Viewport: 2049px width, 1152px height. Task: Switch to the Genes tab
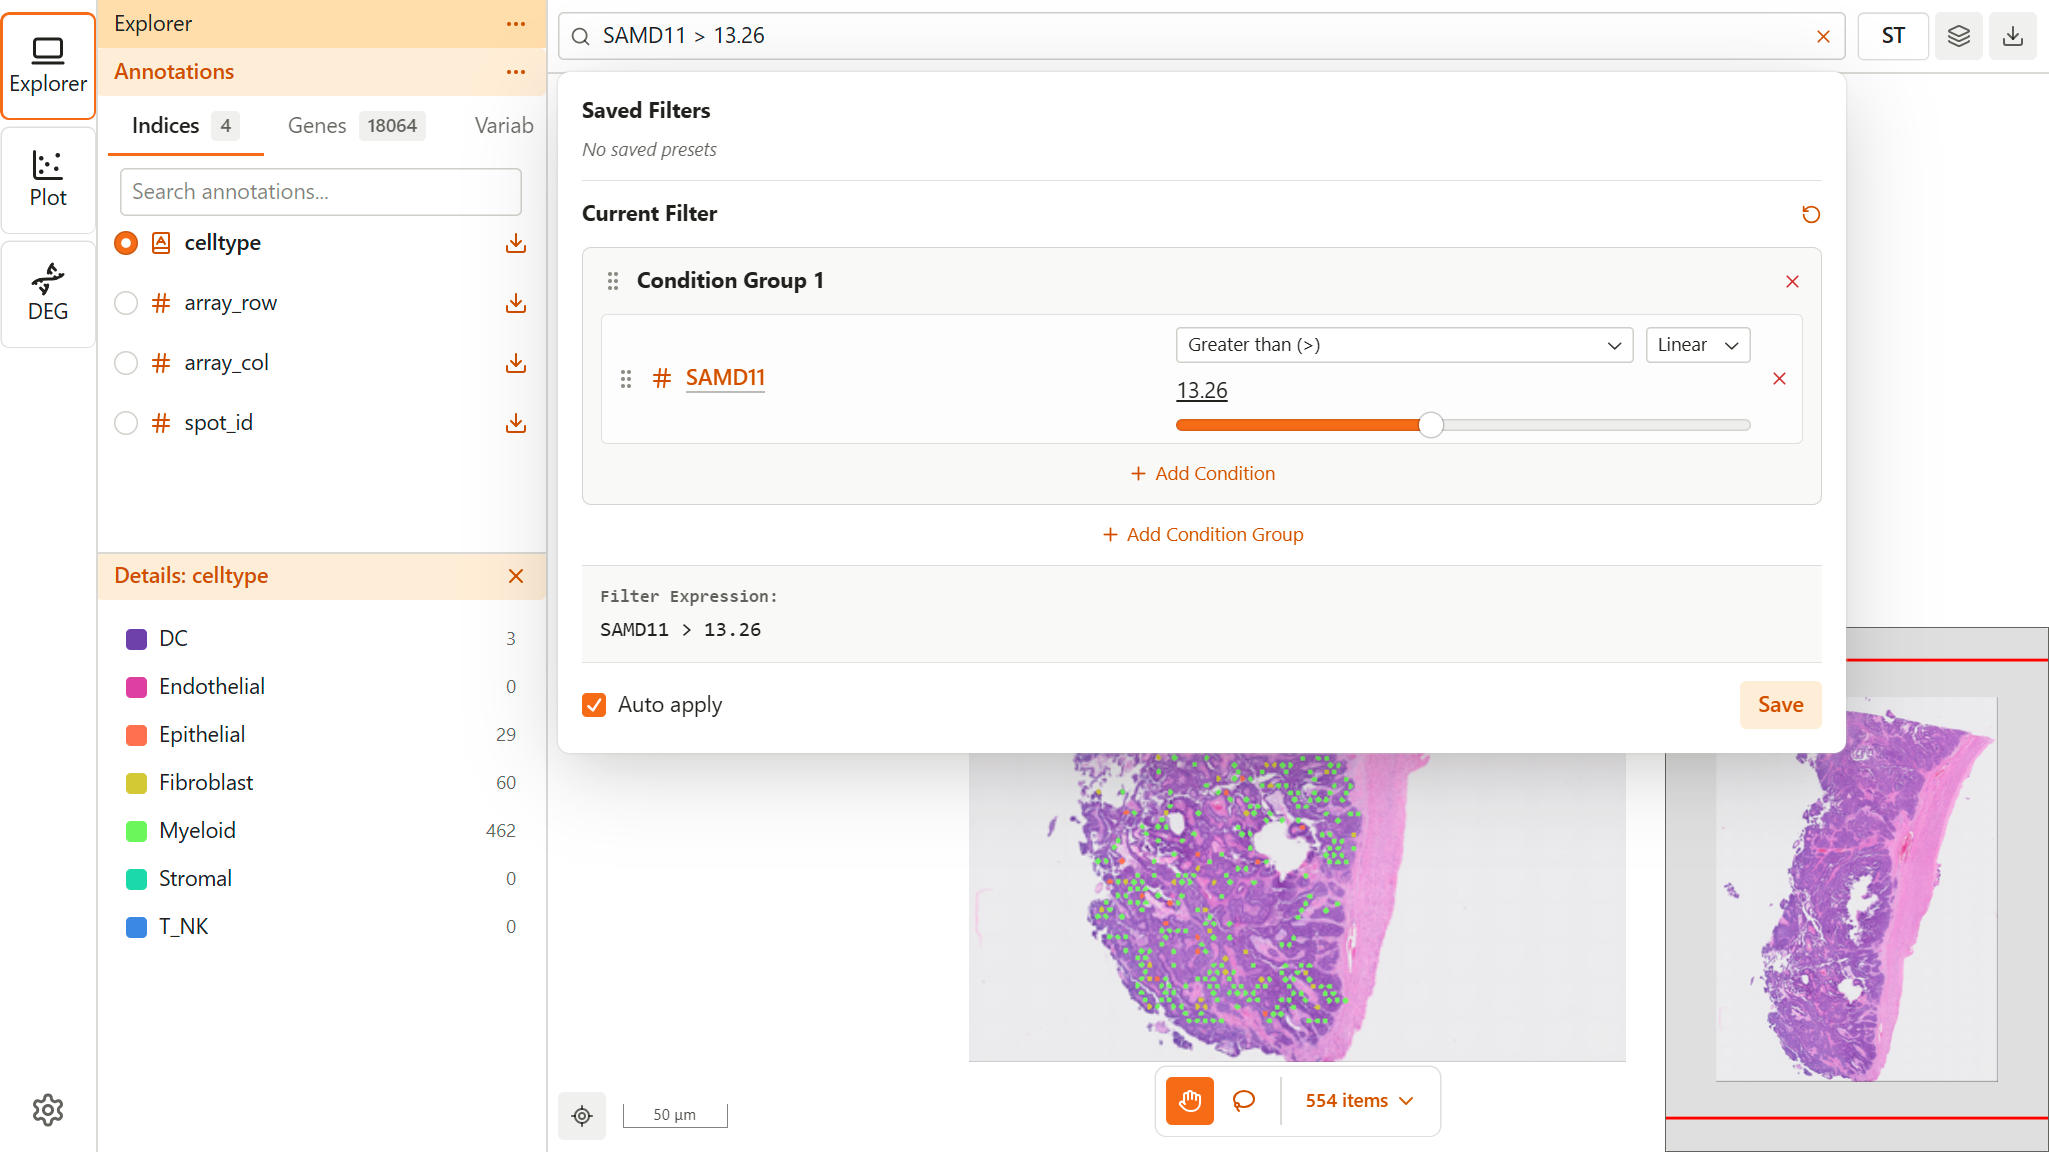pos(317,125)
